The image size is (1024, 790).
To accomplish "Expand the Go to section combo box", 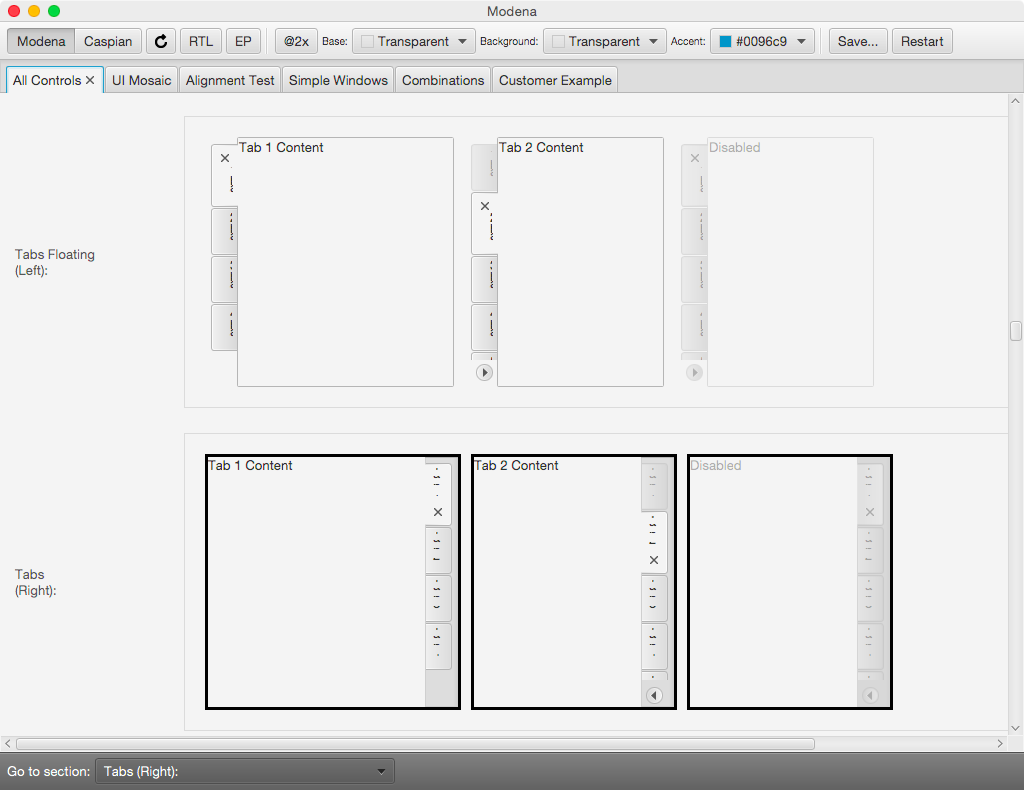I will click(x=245, y=771).
